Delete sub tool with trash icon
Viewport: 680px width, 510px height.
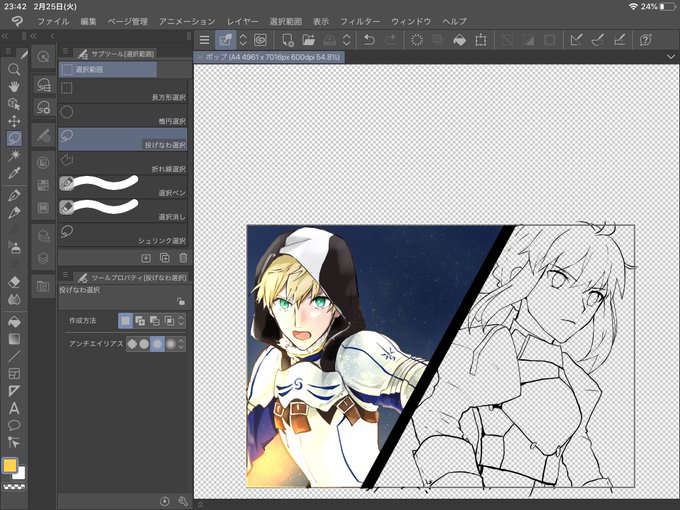(183, 258)
